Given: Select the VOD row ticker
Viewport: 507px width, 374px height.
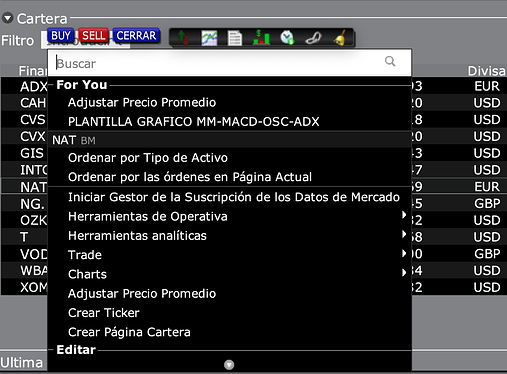Looking at the screenshot, I should 33,254.
